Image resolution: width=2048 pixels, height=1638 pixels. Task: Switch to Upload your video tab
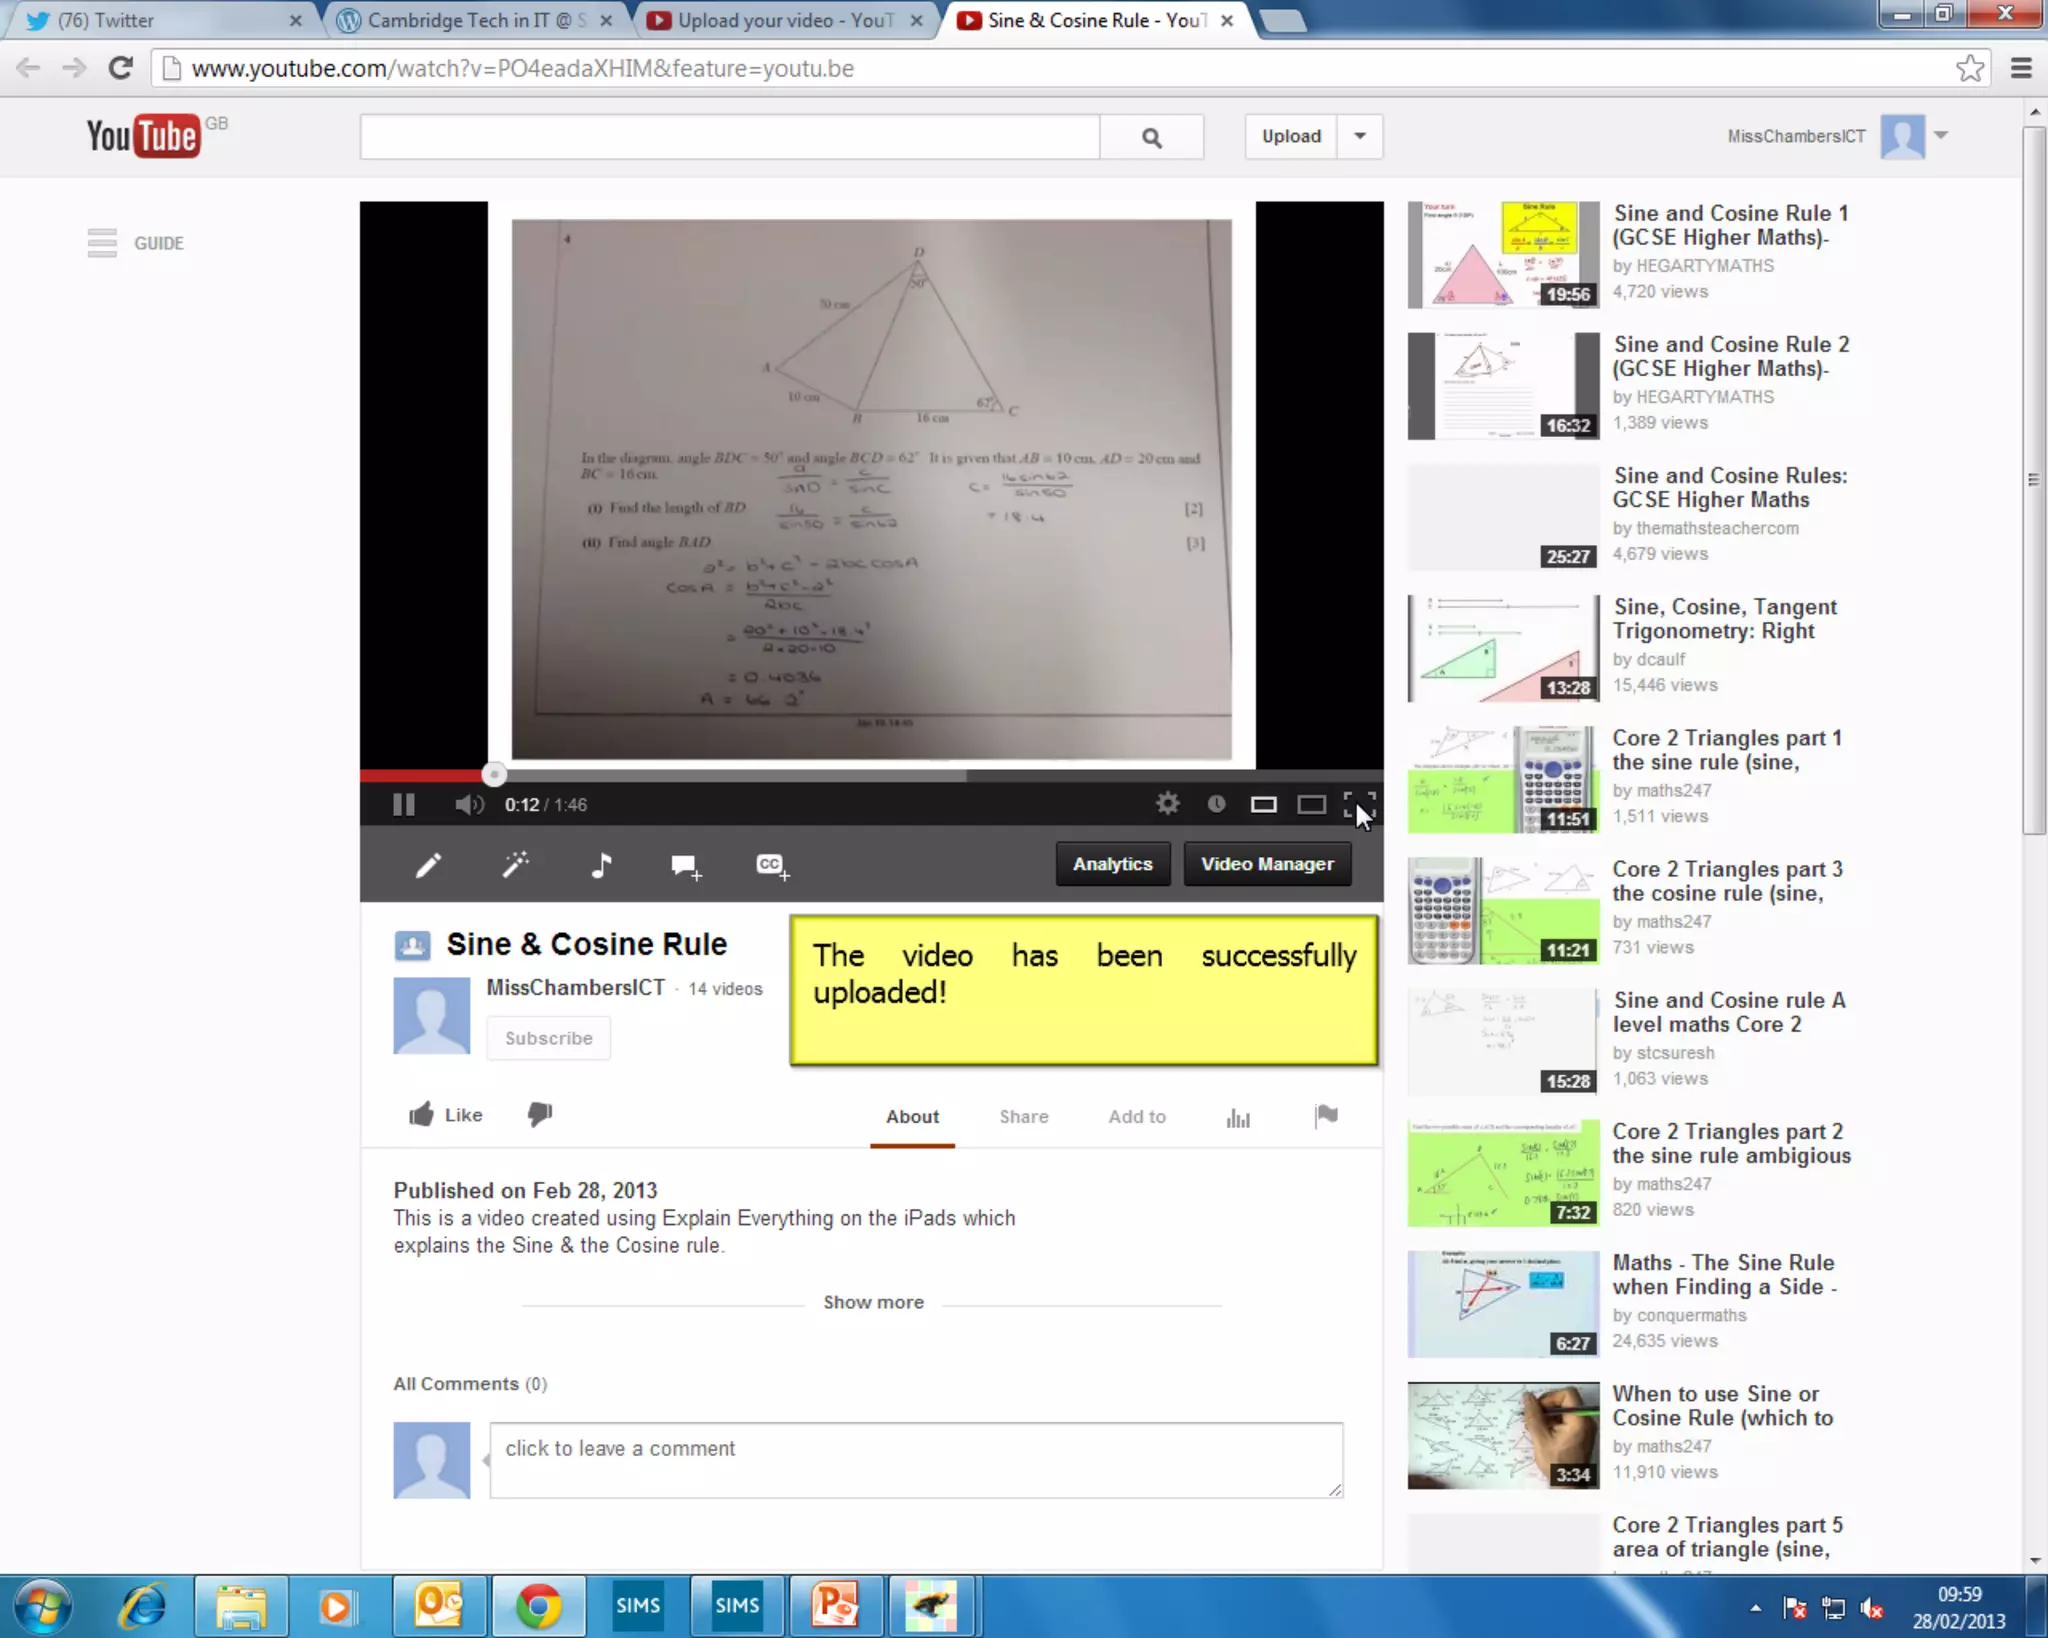coord(785,20)
